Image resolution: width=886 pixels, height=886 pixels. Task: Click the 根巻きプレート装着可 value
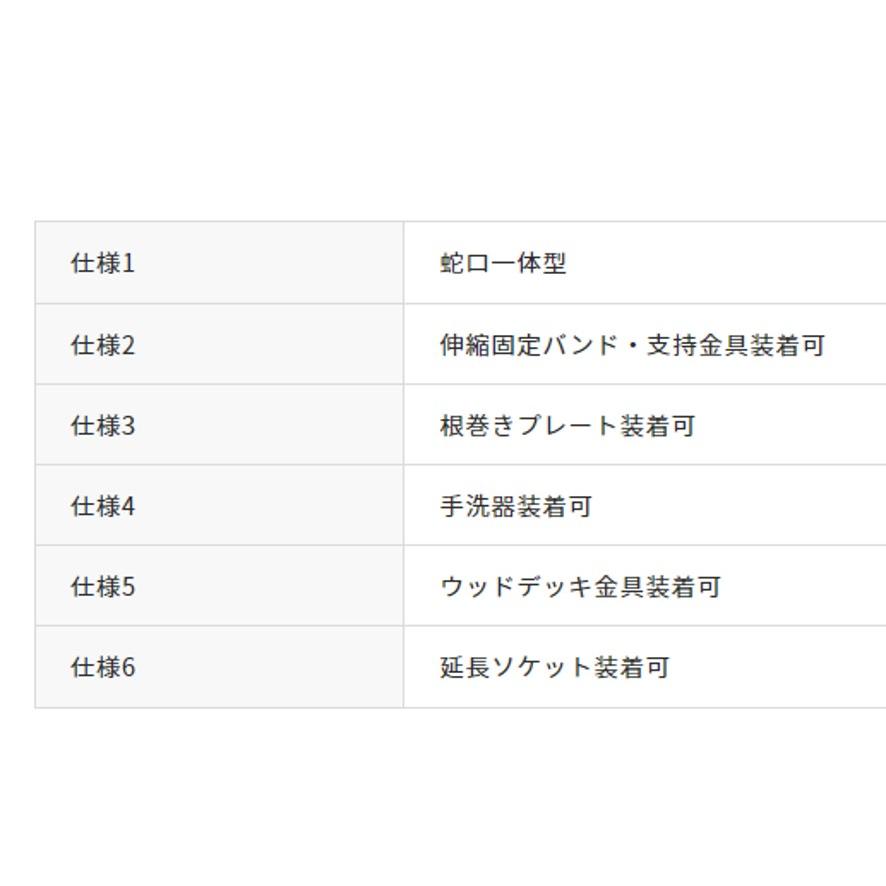tap(567, 426)
